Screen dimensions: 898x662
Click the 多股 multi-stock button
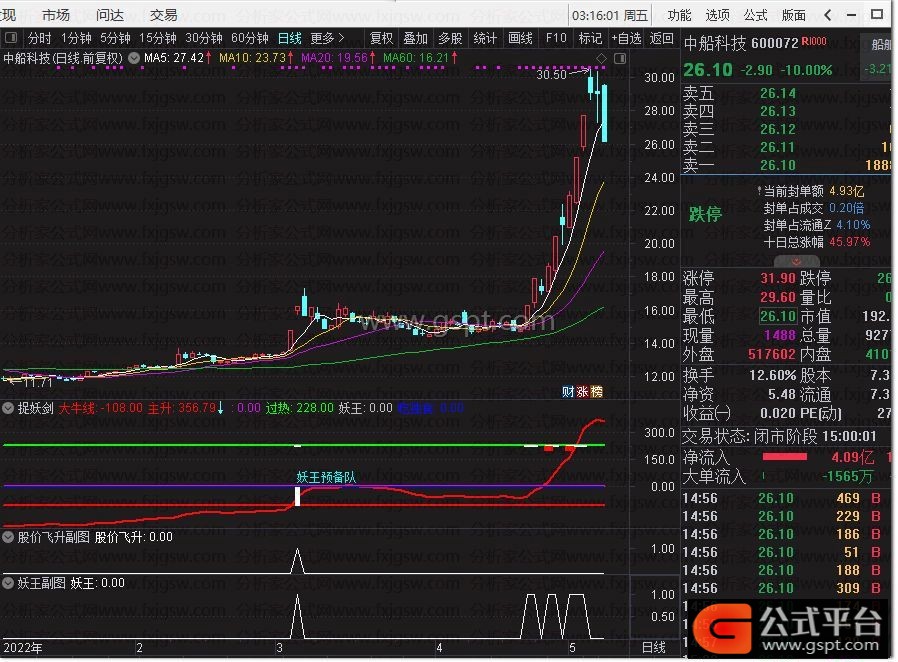click(x=450, y=38)
